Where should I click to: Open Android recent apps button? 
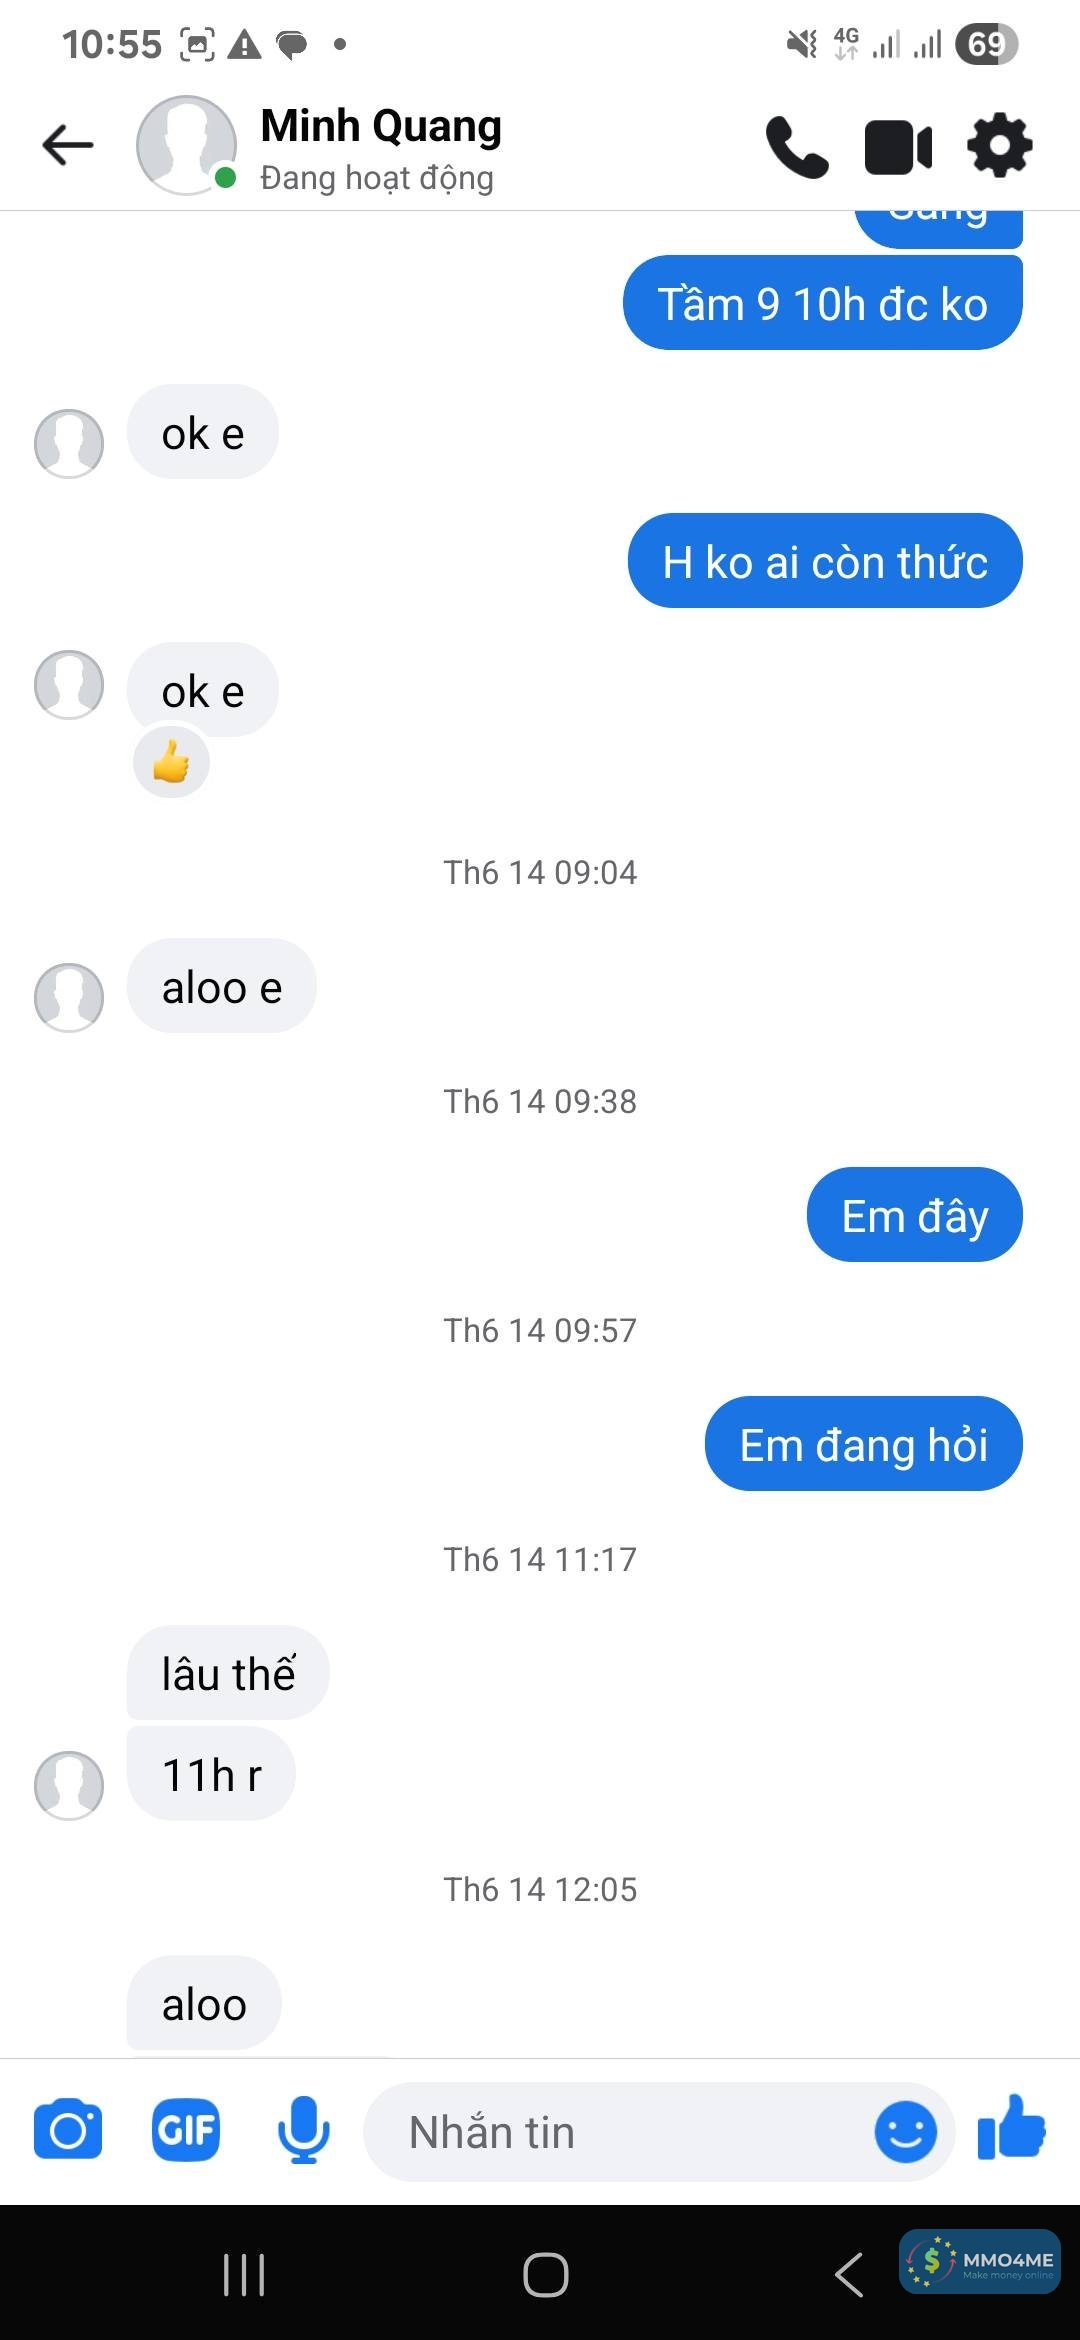pyautogui.click(x=244, y=2275)
